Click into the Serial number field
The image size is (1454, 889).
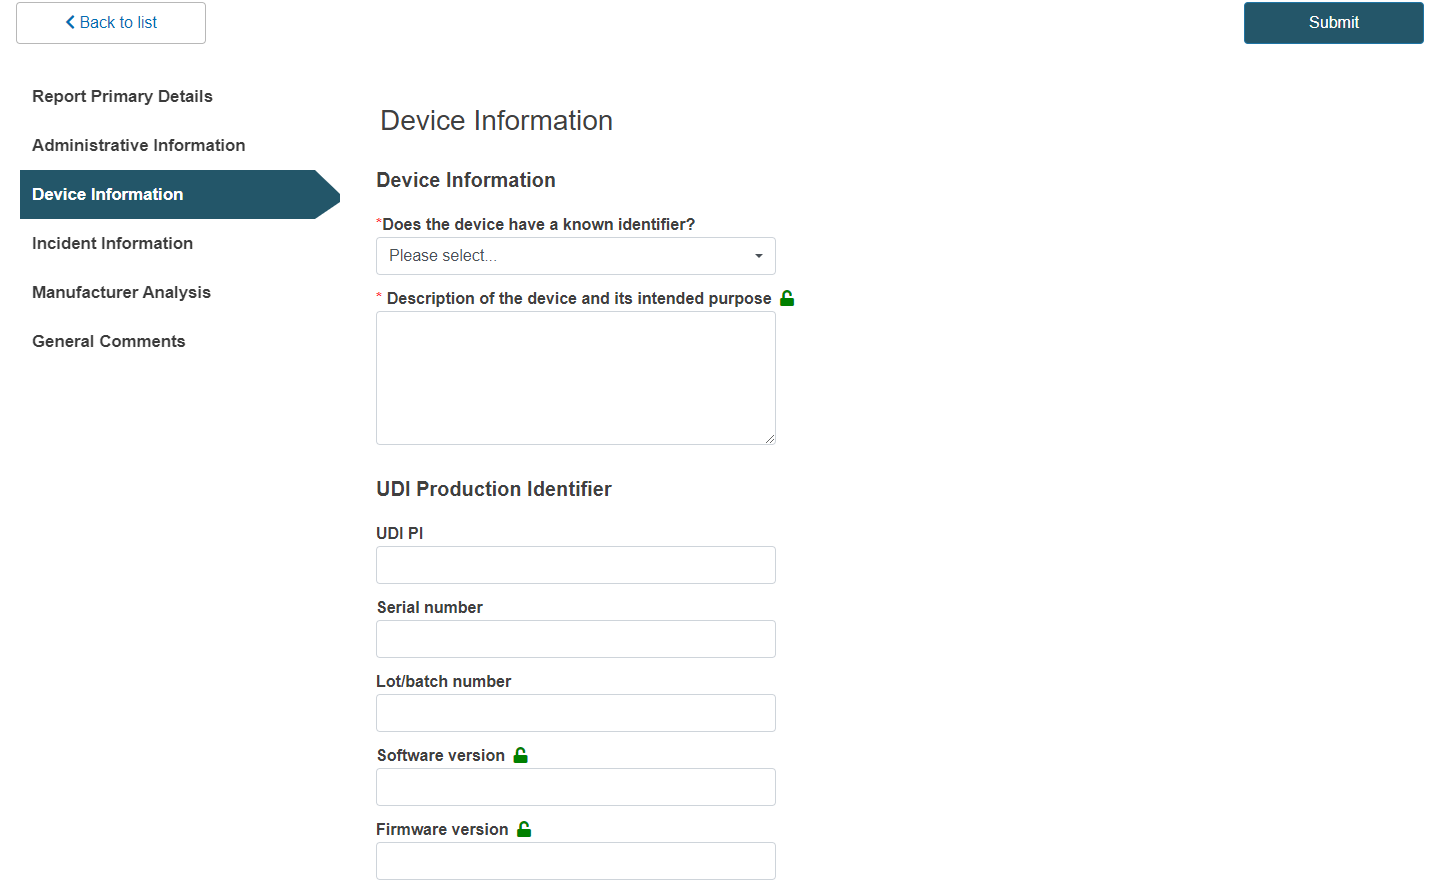(x=575, y=639)
